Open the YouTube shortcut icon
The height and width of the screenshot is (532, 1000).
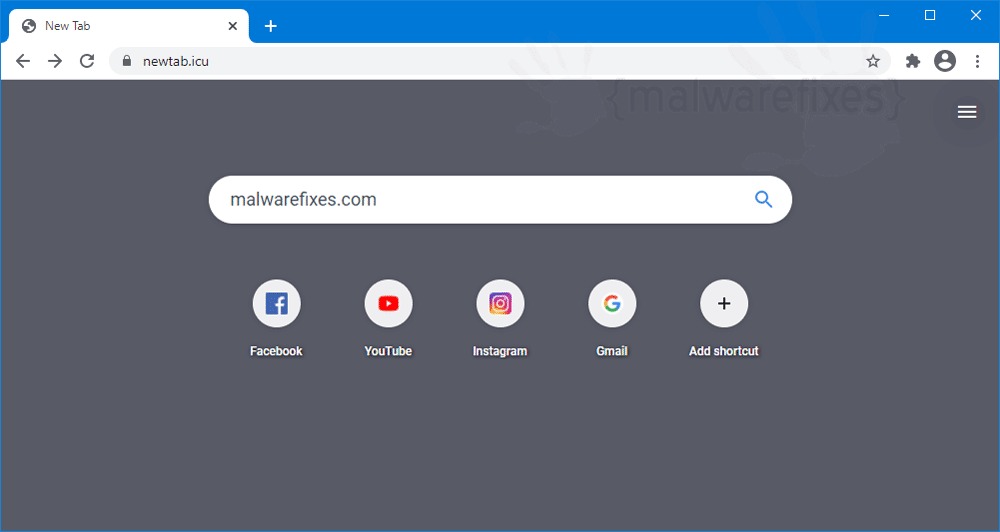point(388,304)
